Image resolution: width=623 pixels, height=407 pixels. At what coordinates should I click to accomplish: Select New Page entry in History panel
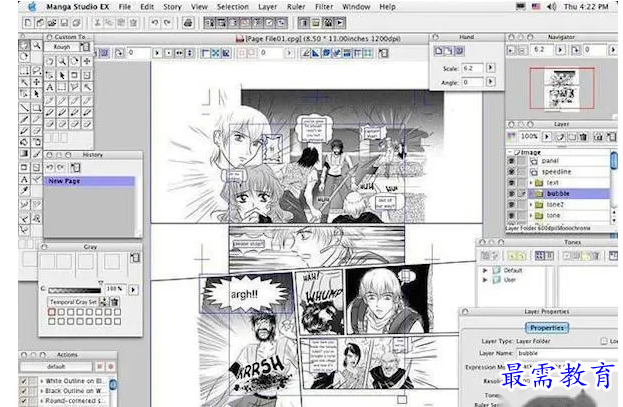click(x=89, y=181)
